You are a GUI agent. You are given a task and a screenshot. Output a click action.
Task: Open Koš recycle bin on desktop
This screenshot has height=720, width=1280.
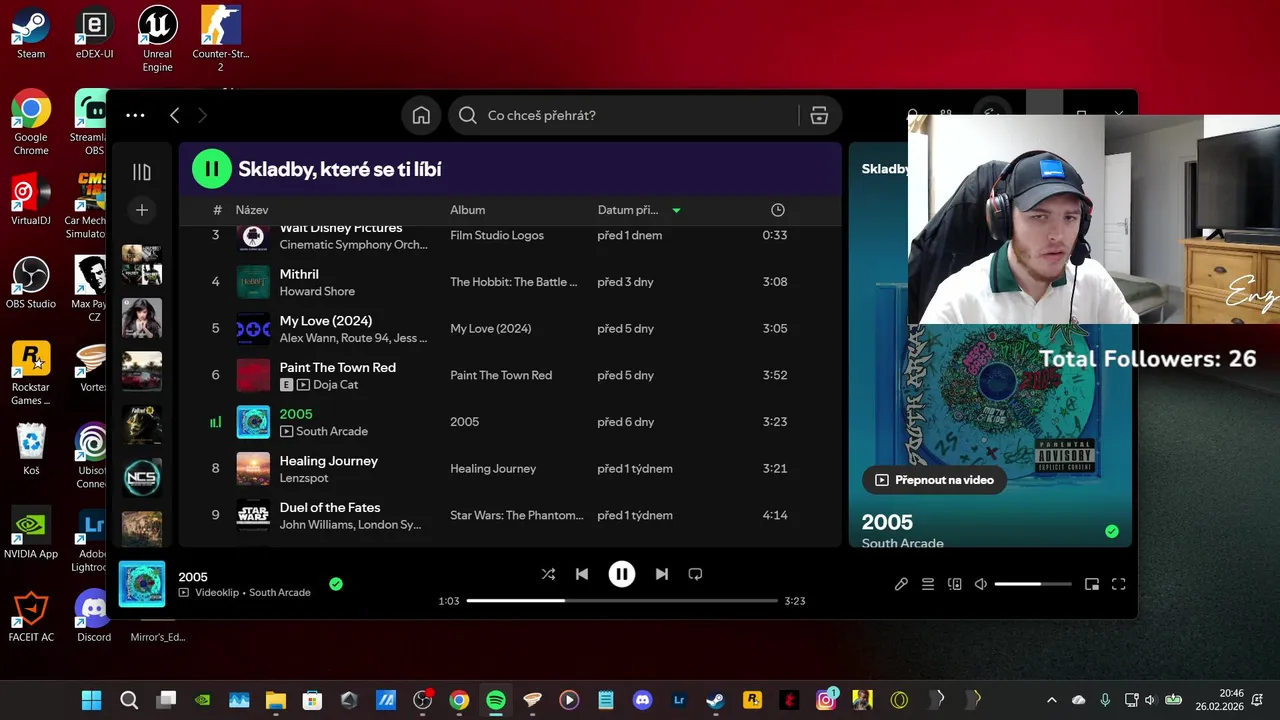point(31,449)
